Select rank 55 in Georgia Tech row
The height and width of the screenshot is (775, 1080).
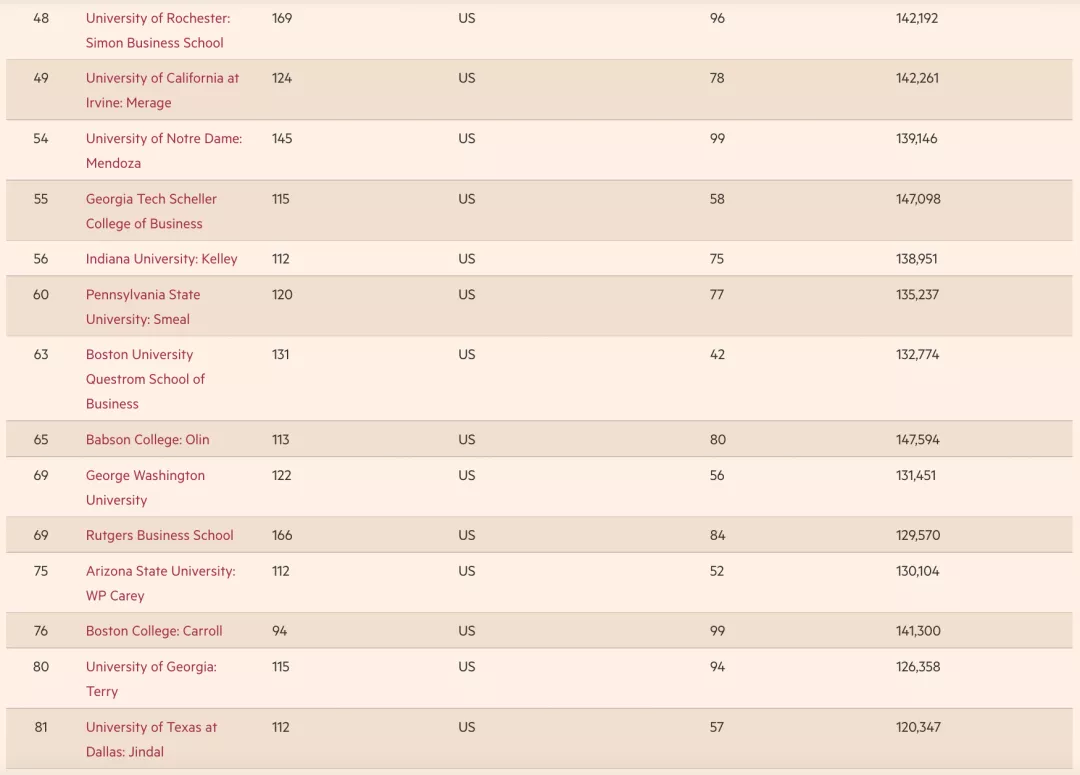pyautogui.click(x=41, y=199)
